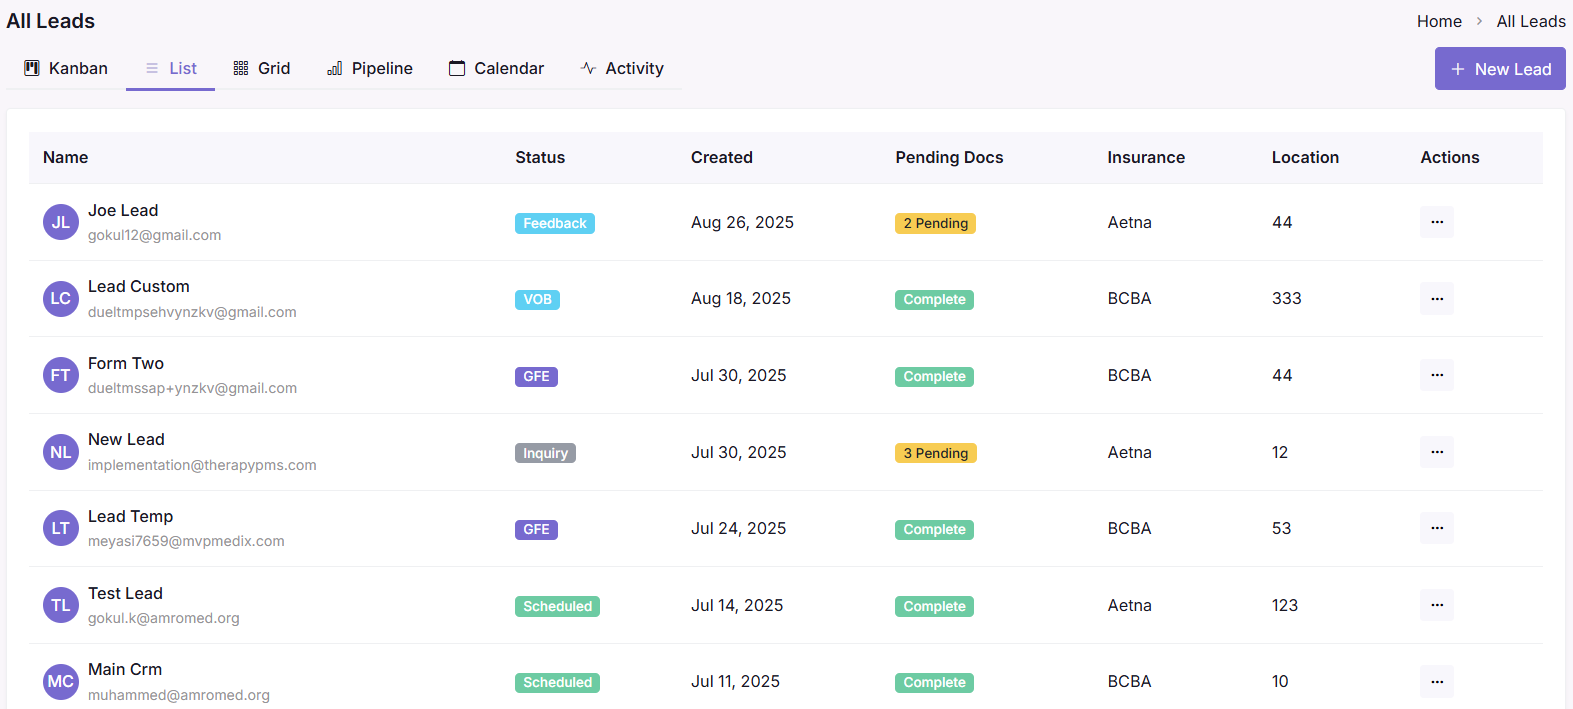The width and height of the screenshot is (1573, 709).
Task: Open the Activity feed tab
Action: click(622, 69)
